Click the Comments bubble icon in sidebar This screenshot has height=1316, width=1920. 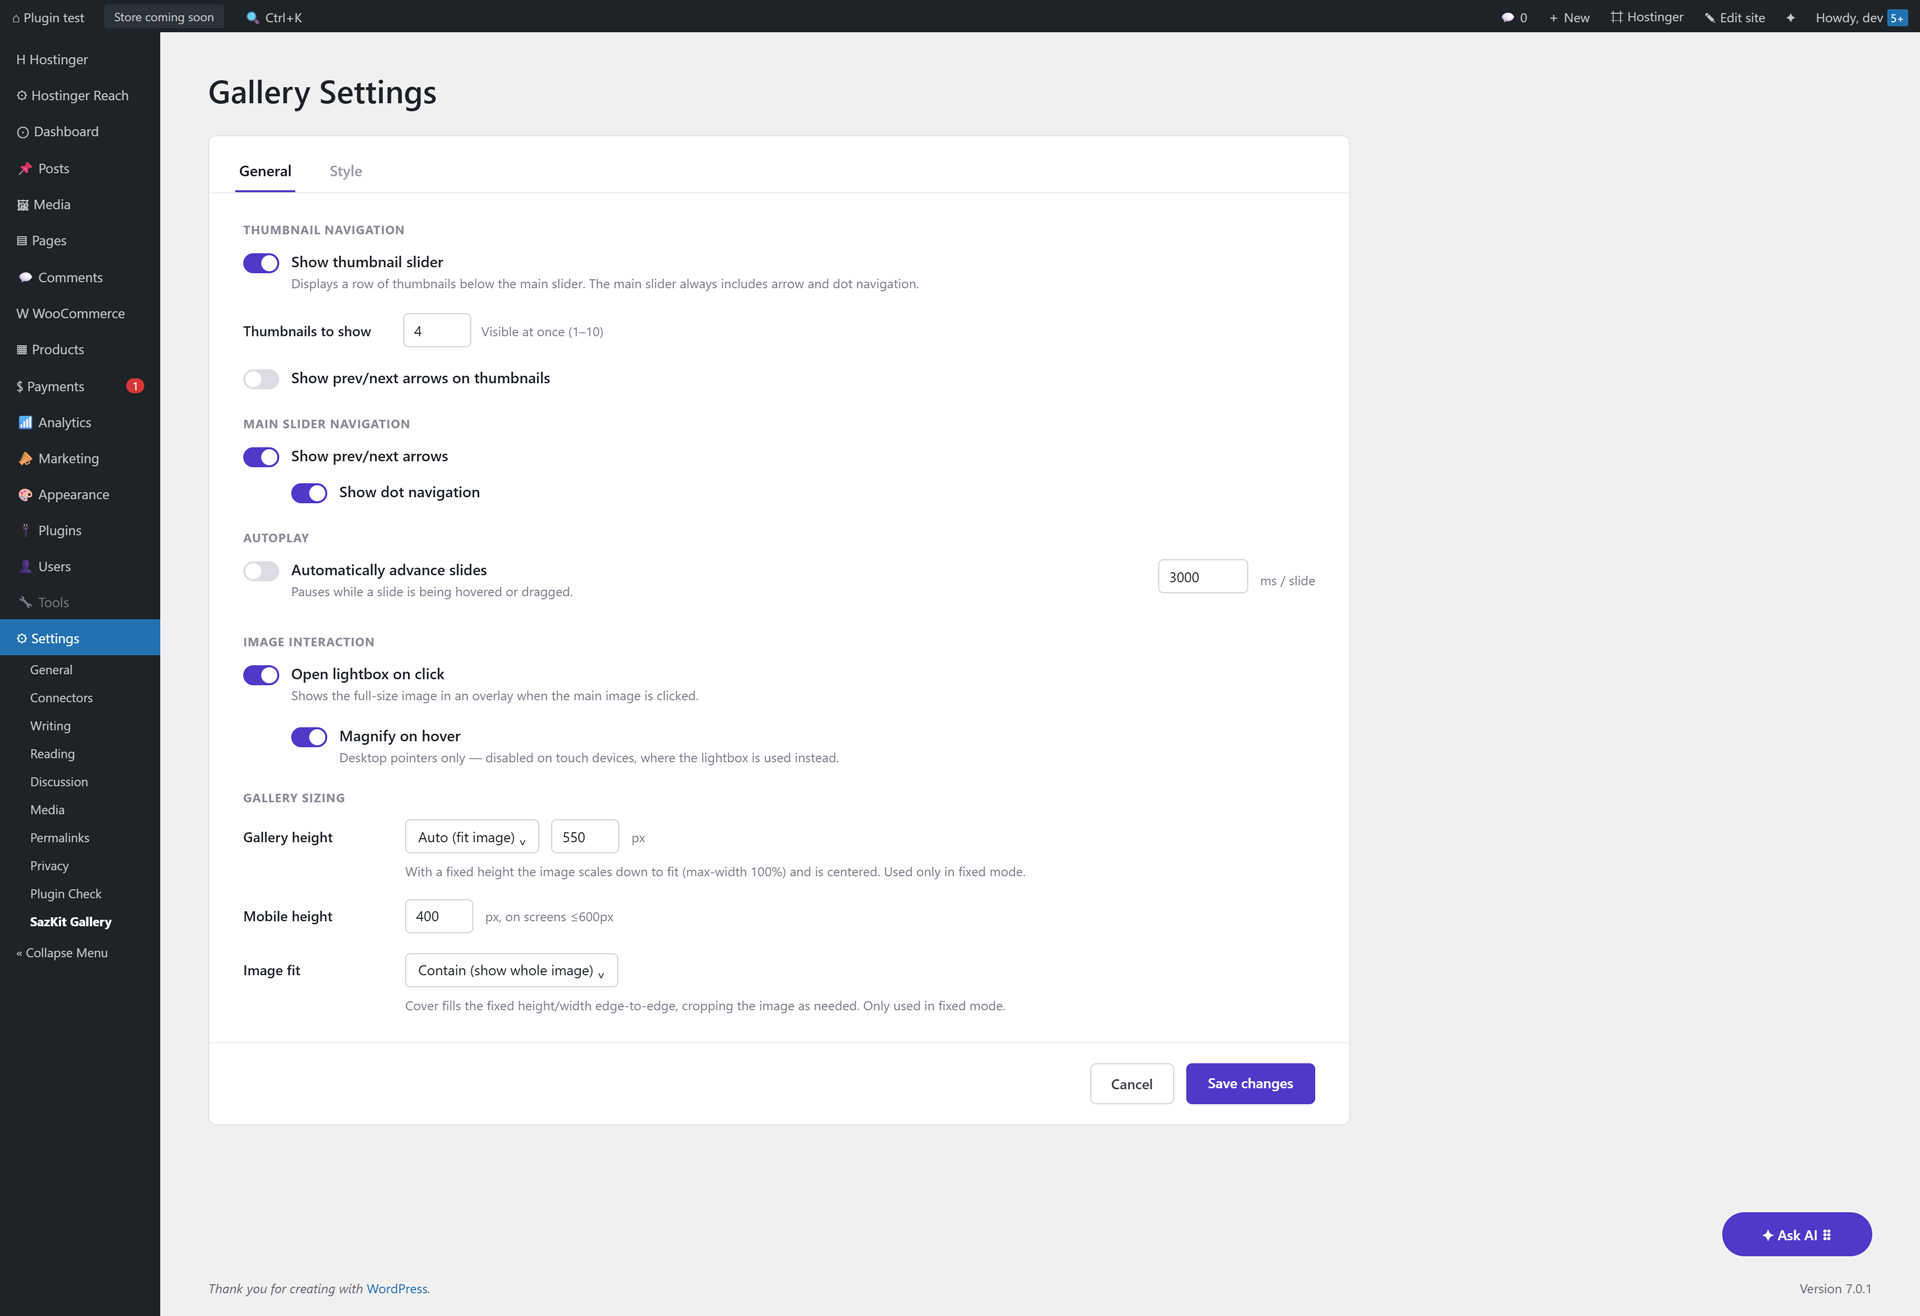25,278
